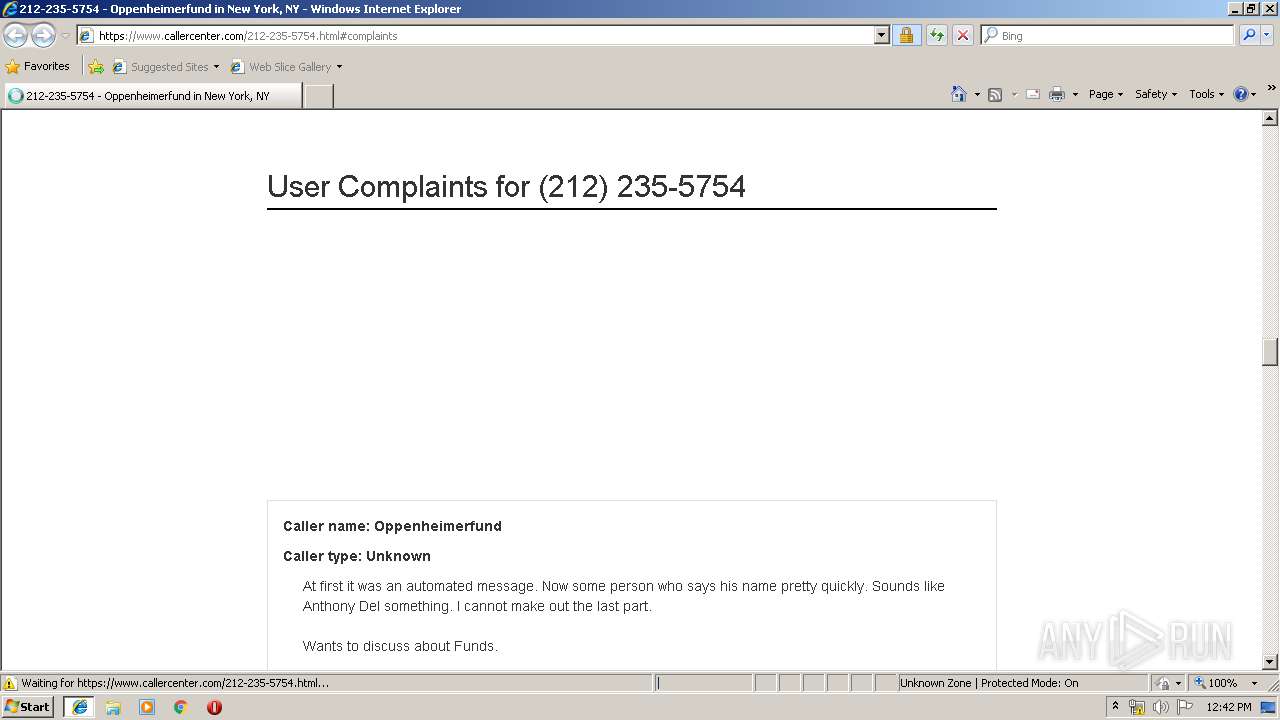Click the Show desktop button

coord(1269,707)
